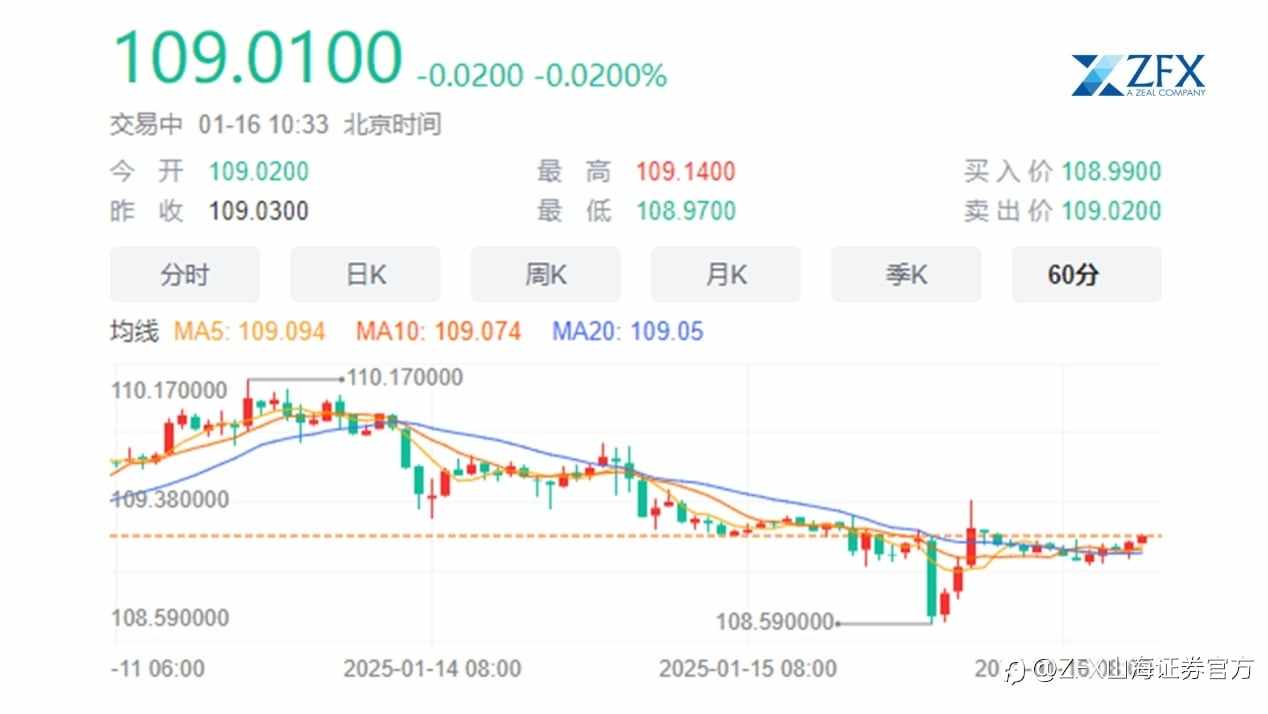Click the ZFX logo

[1138, 75]
